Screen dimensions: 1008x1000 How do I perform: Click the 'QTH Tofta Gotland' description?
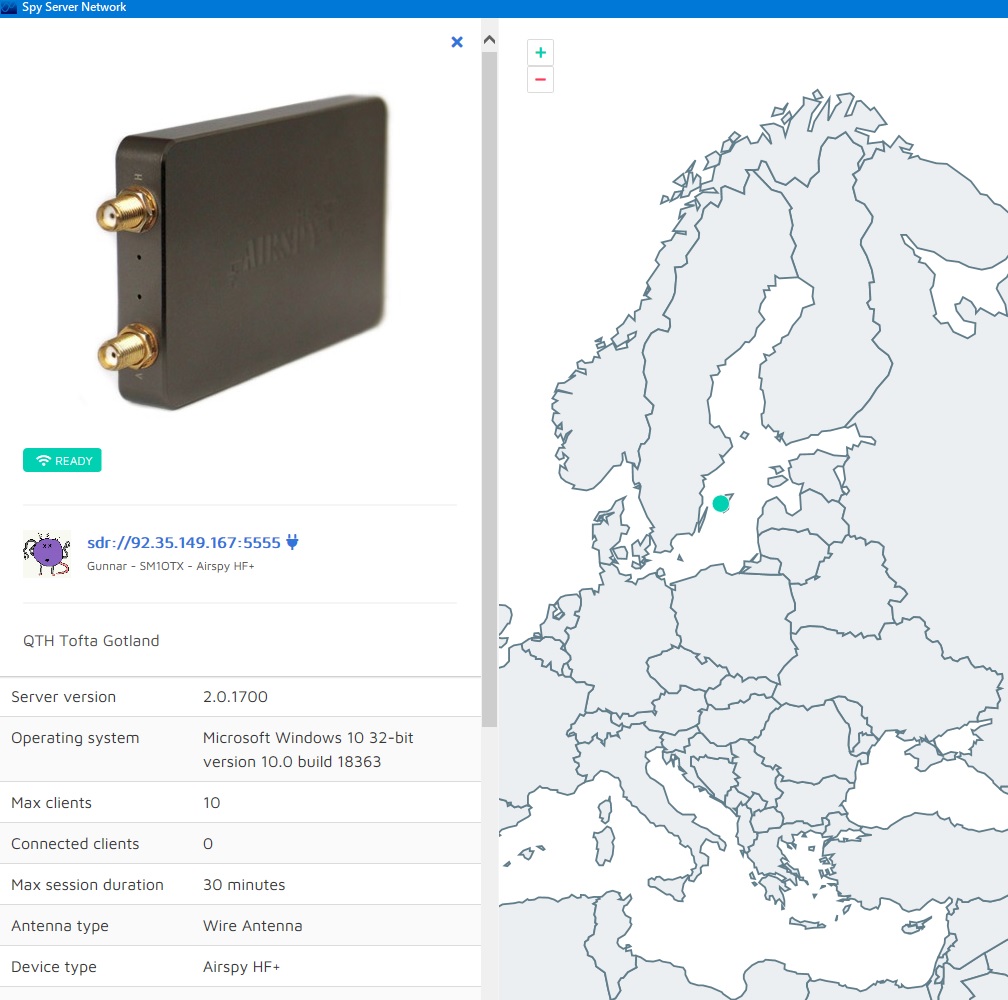pos(91,641)
